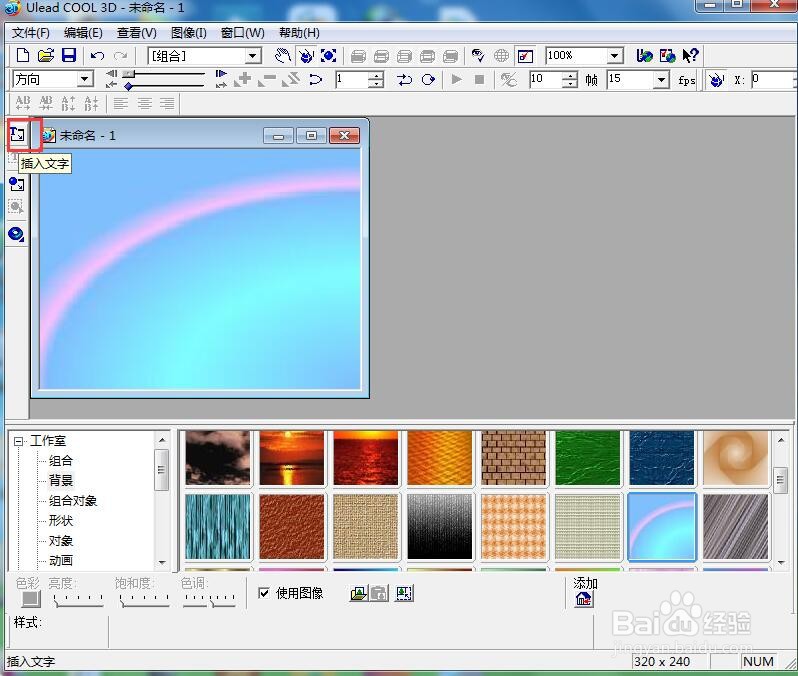The width and height of the screenshot is (798, 676).
Task: Click the align text left icon
Action: [121, 104]
